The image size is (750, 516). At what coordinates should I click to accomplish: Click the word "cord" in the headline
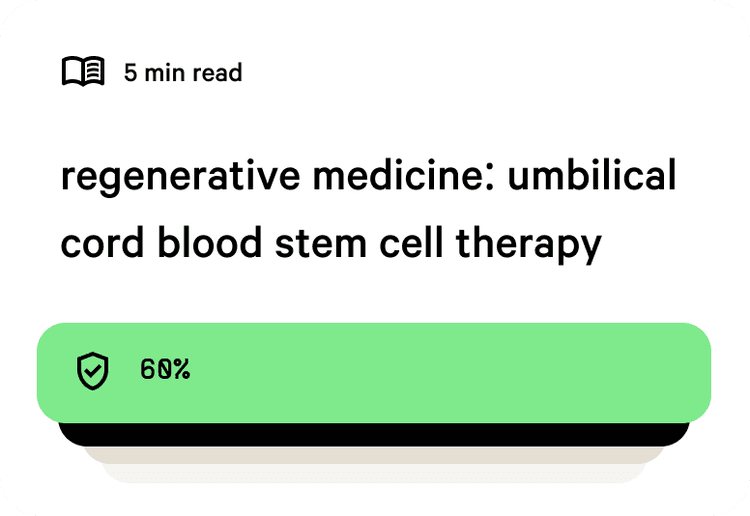(102, 242)
